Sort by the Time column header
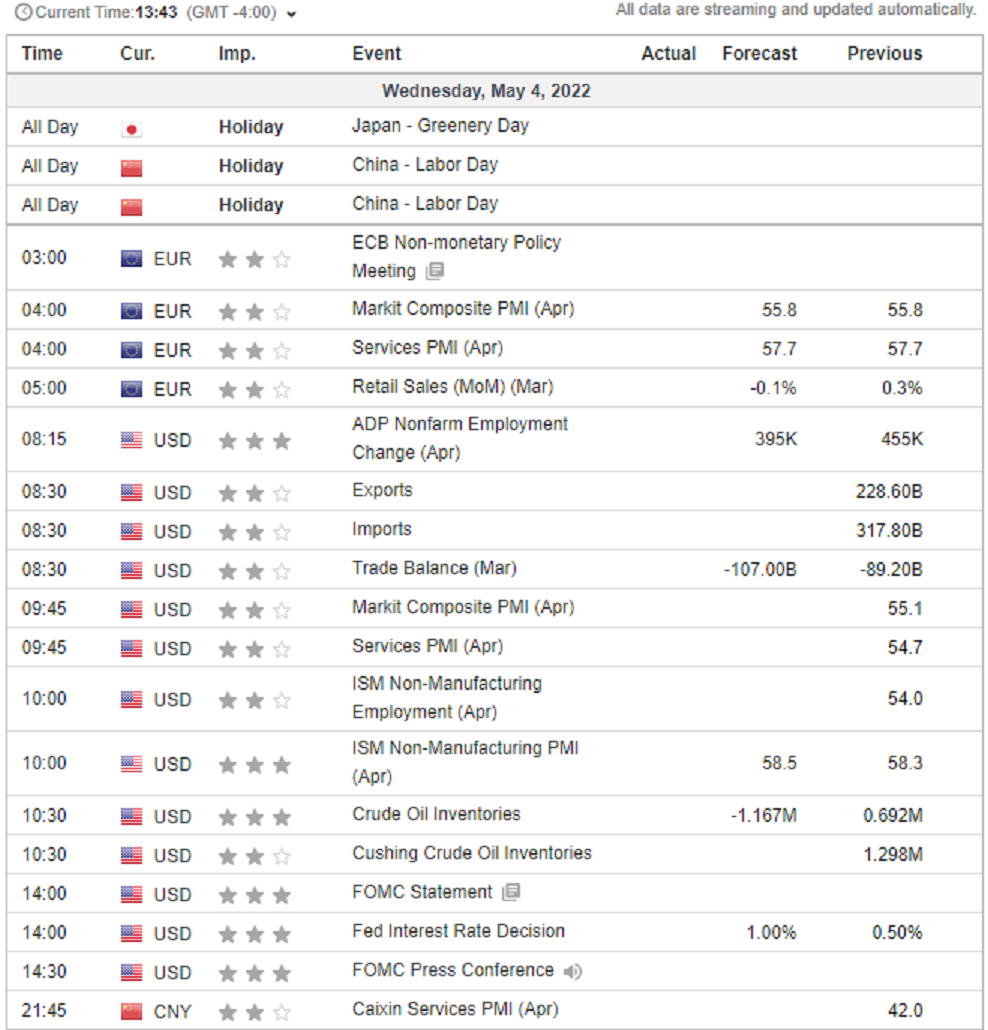The width and height of the screenshot is (988, 1030). [x=42, y=54]
